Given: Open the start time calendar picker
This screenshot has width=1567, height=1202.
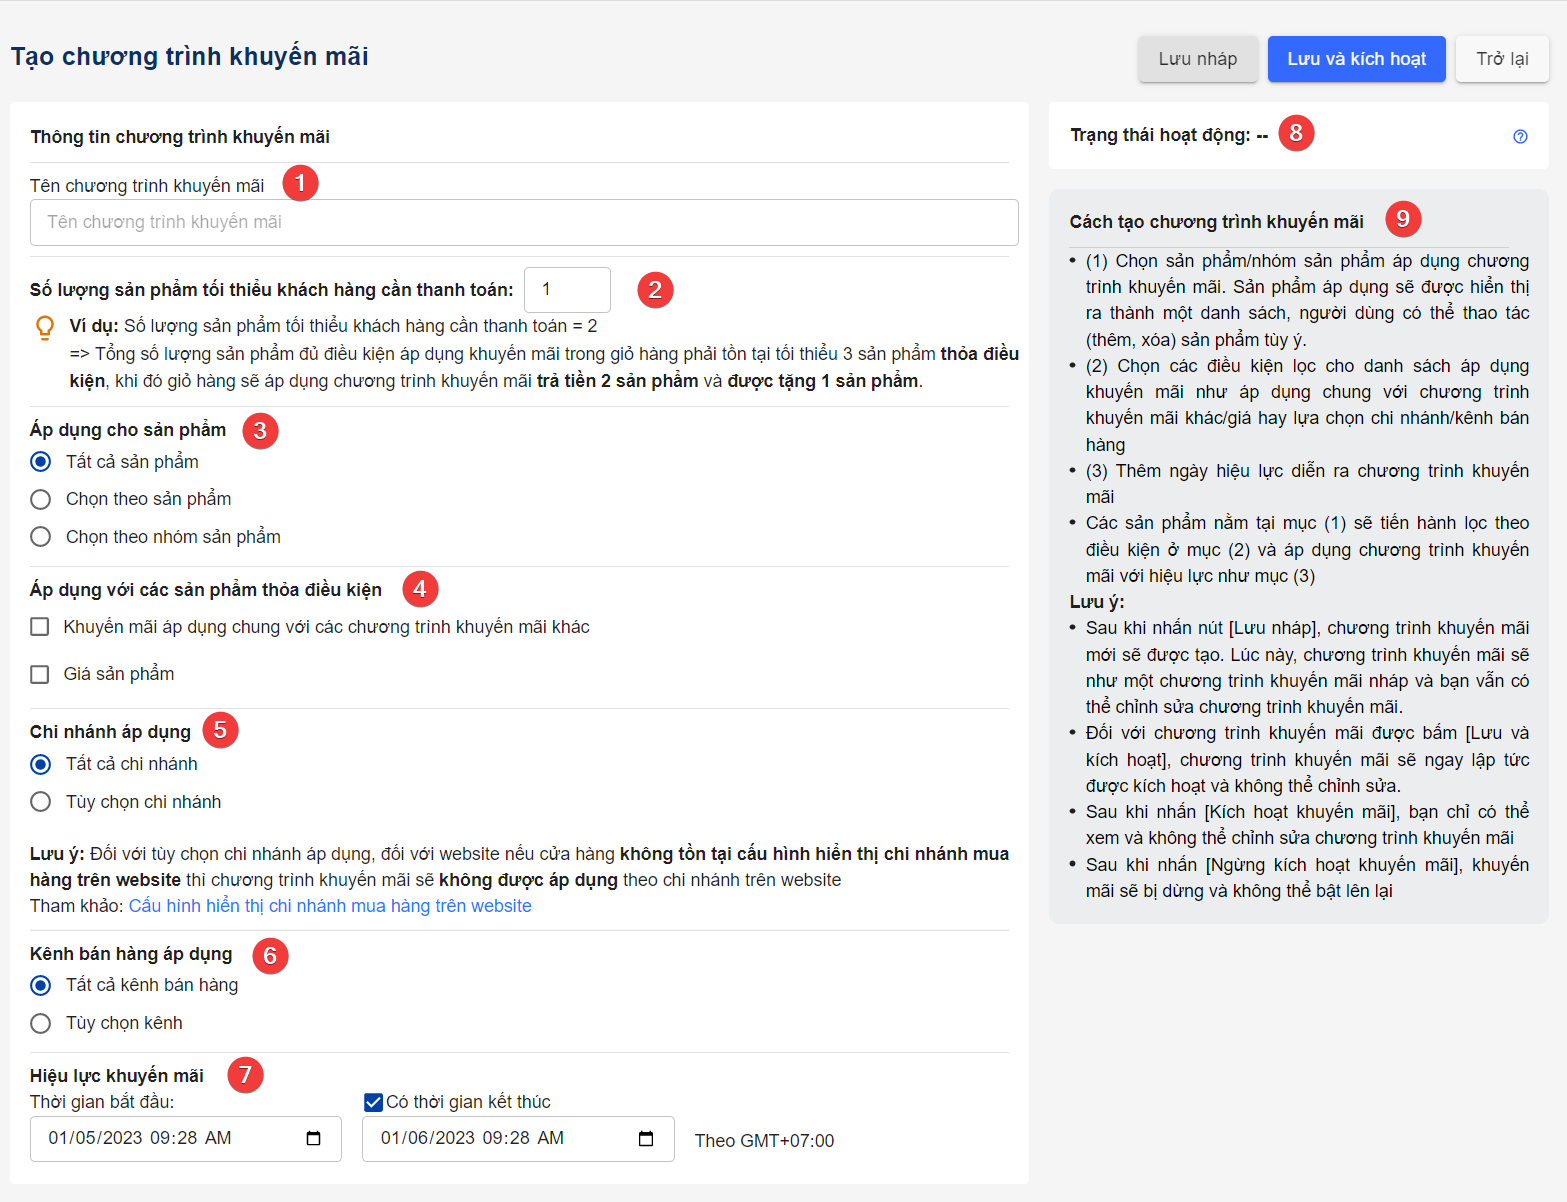Looking at the screenshot, I should [x=313, y=1139].
